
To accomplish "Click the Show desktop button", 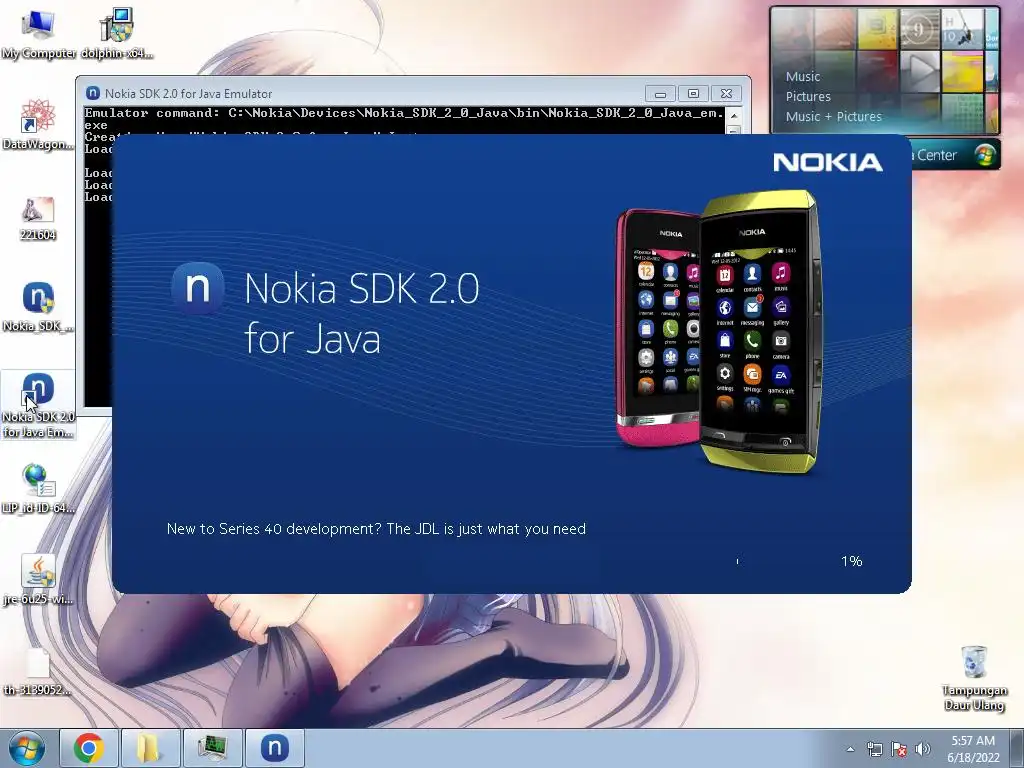I will pyautogui.click(x=1017, y=748).
